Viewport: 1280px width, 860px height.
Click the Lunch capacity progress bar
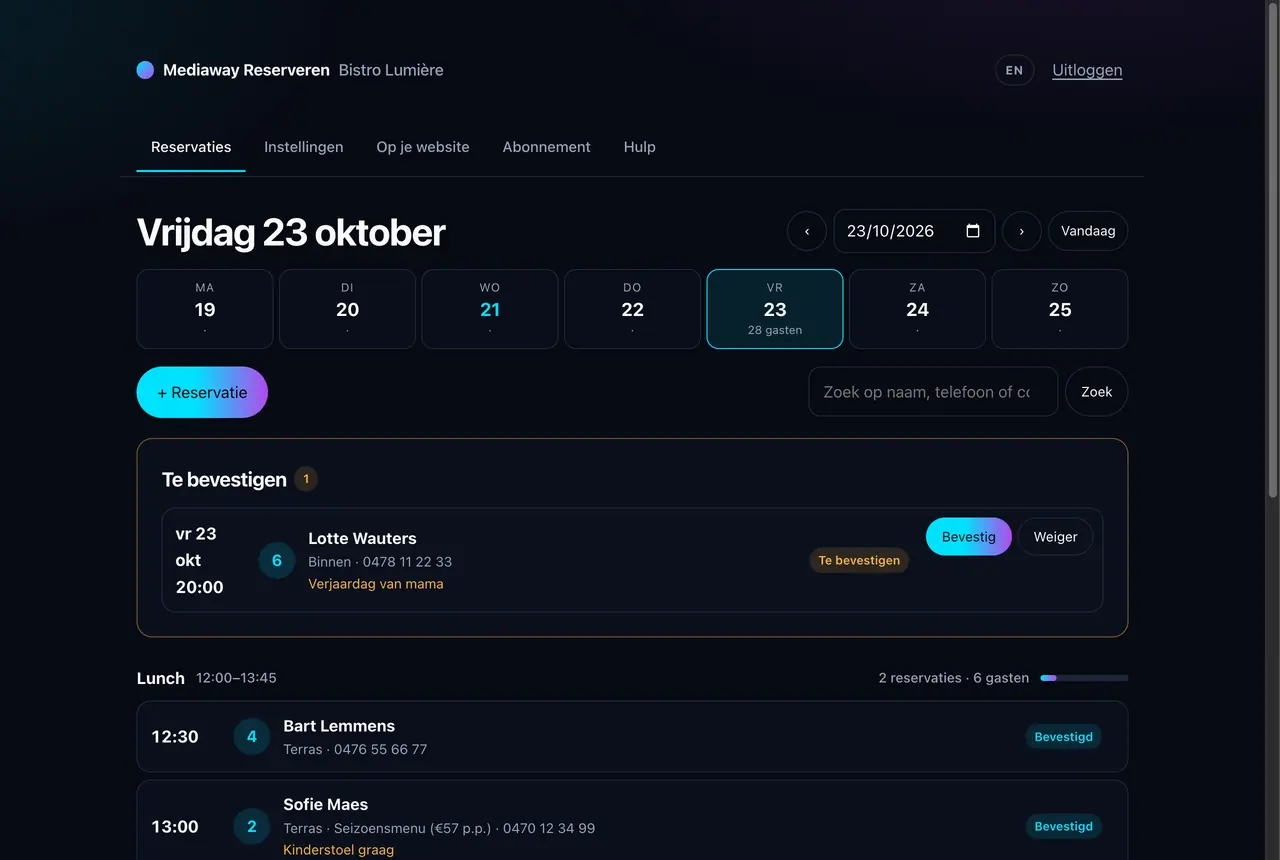(x=1084, y=678)
